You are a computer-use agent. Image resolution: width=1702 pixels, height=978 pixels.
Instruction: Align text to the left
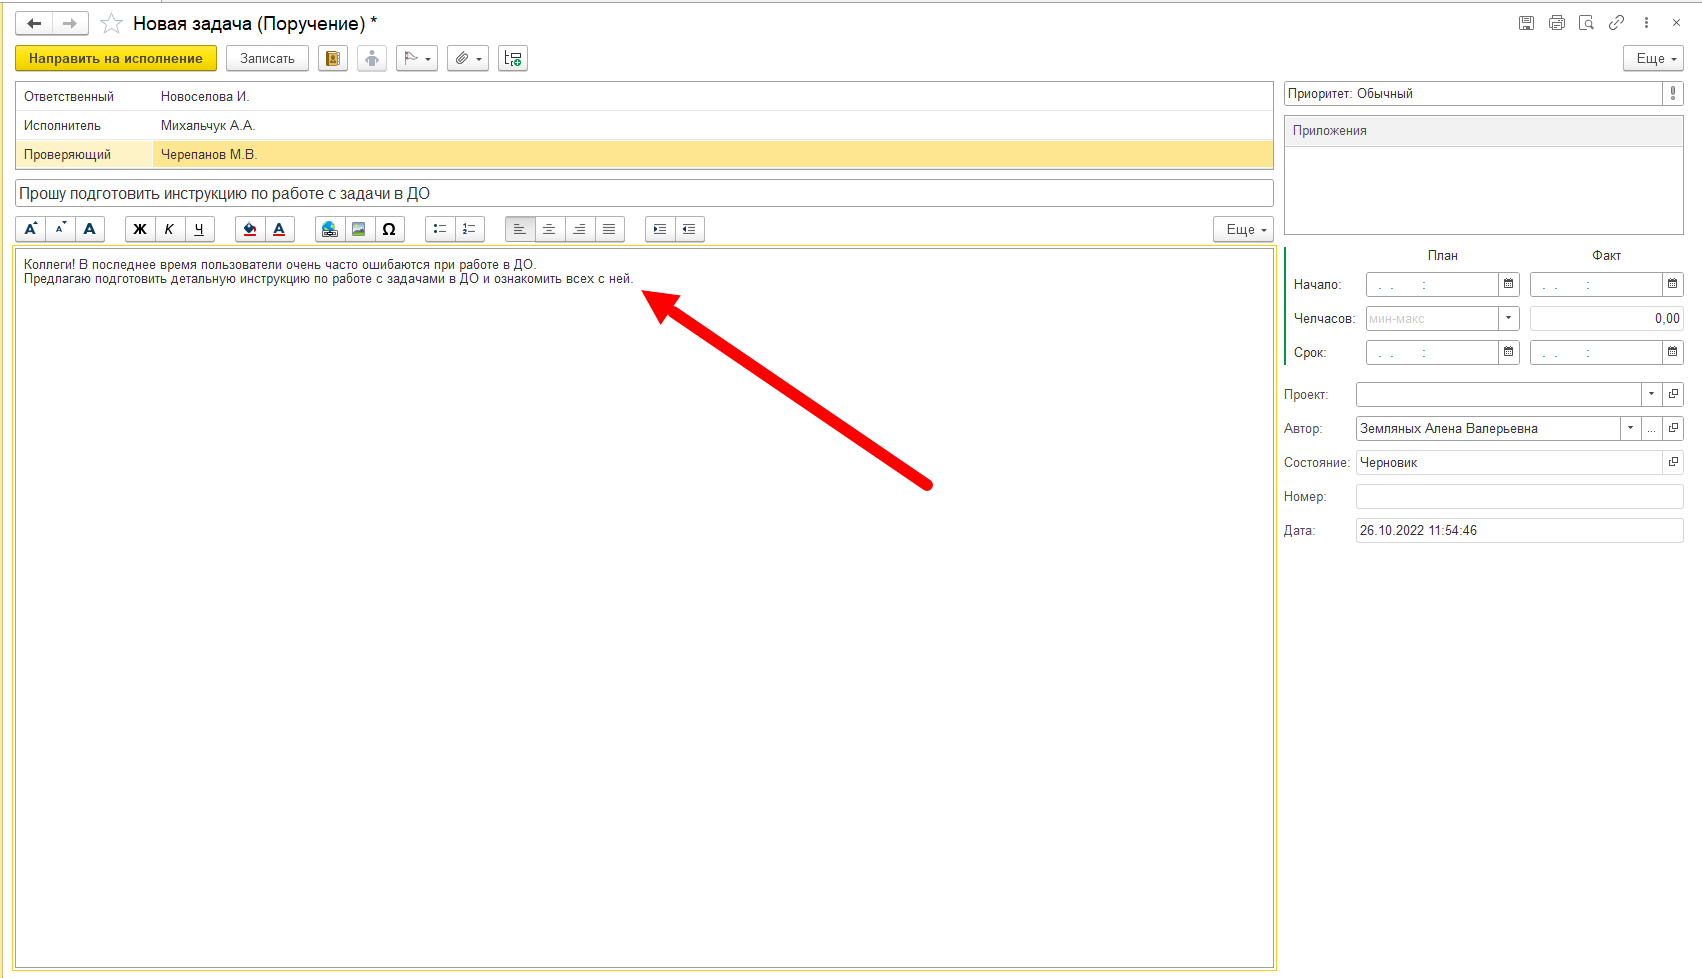pyautogui.click(x=520, y=229)
